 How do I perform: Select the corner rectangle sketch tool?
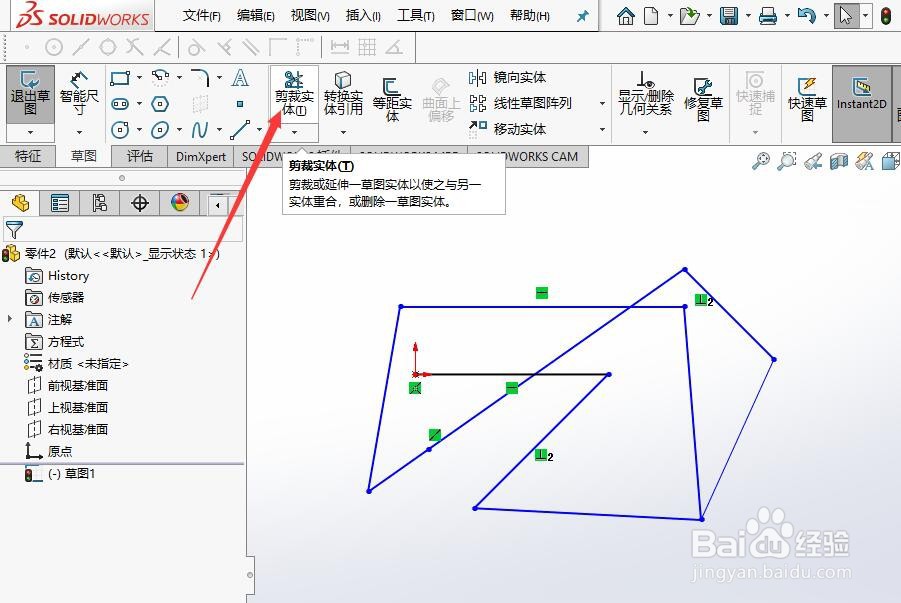(x=120, y=78)
